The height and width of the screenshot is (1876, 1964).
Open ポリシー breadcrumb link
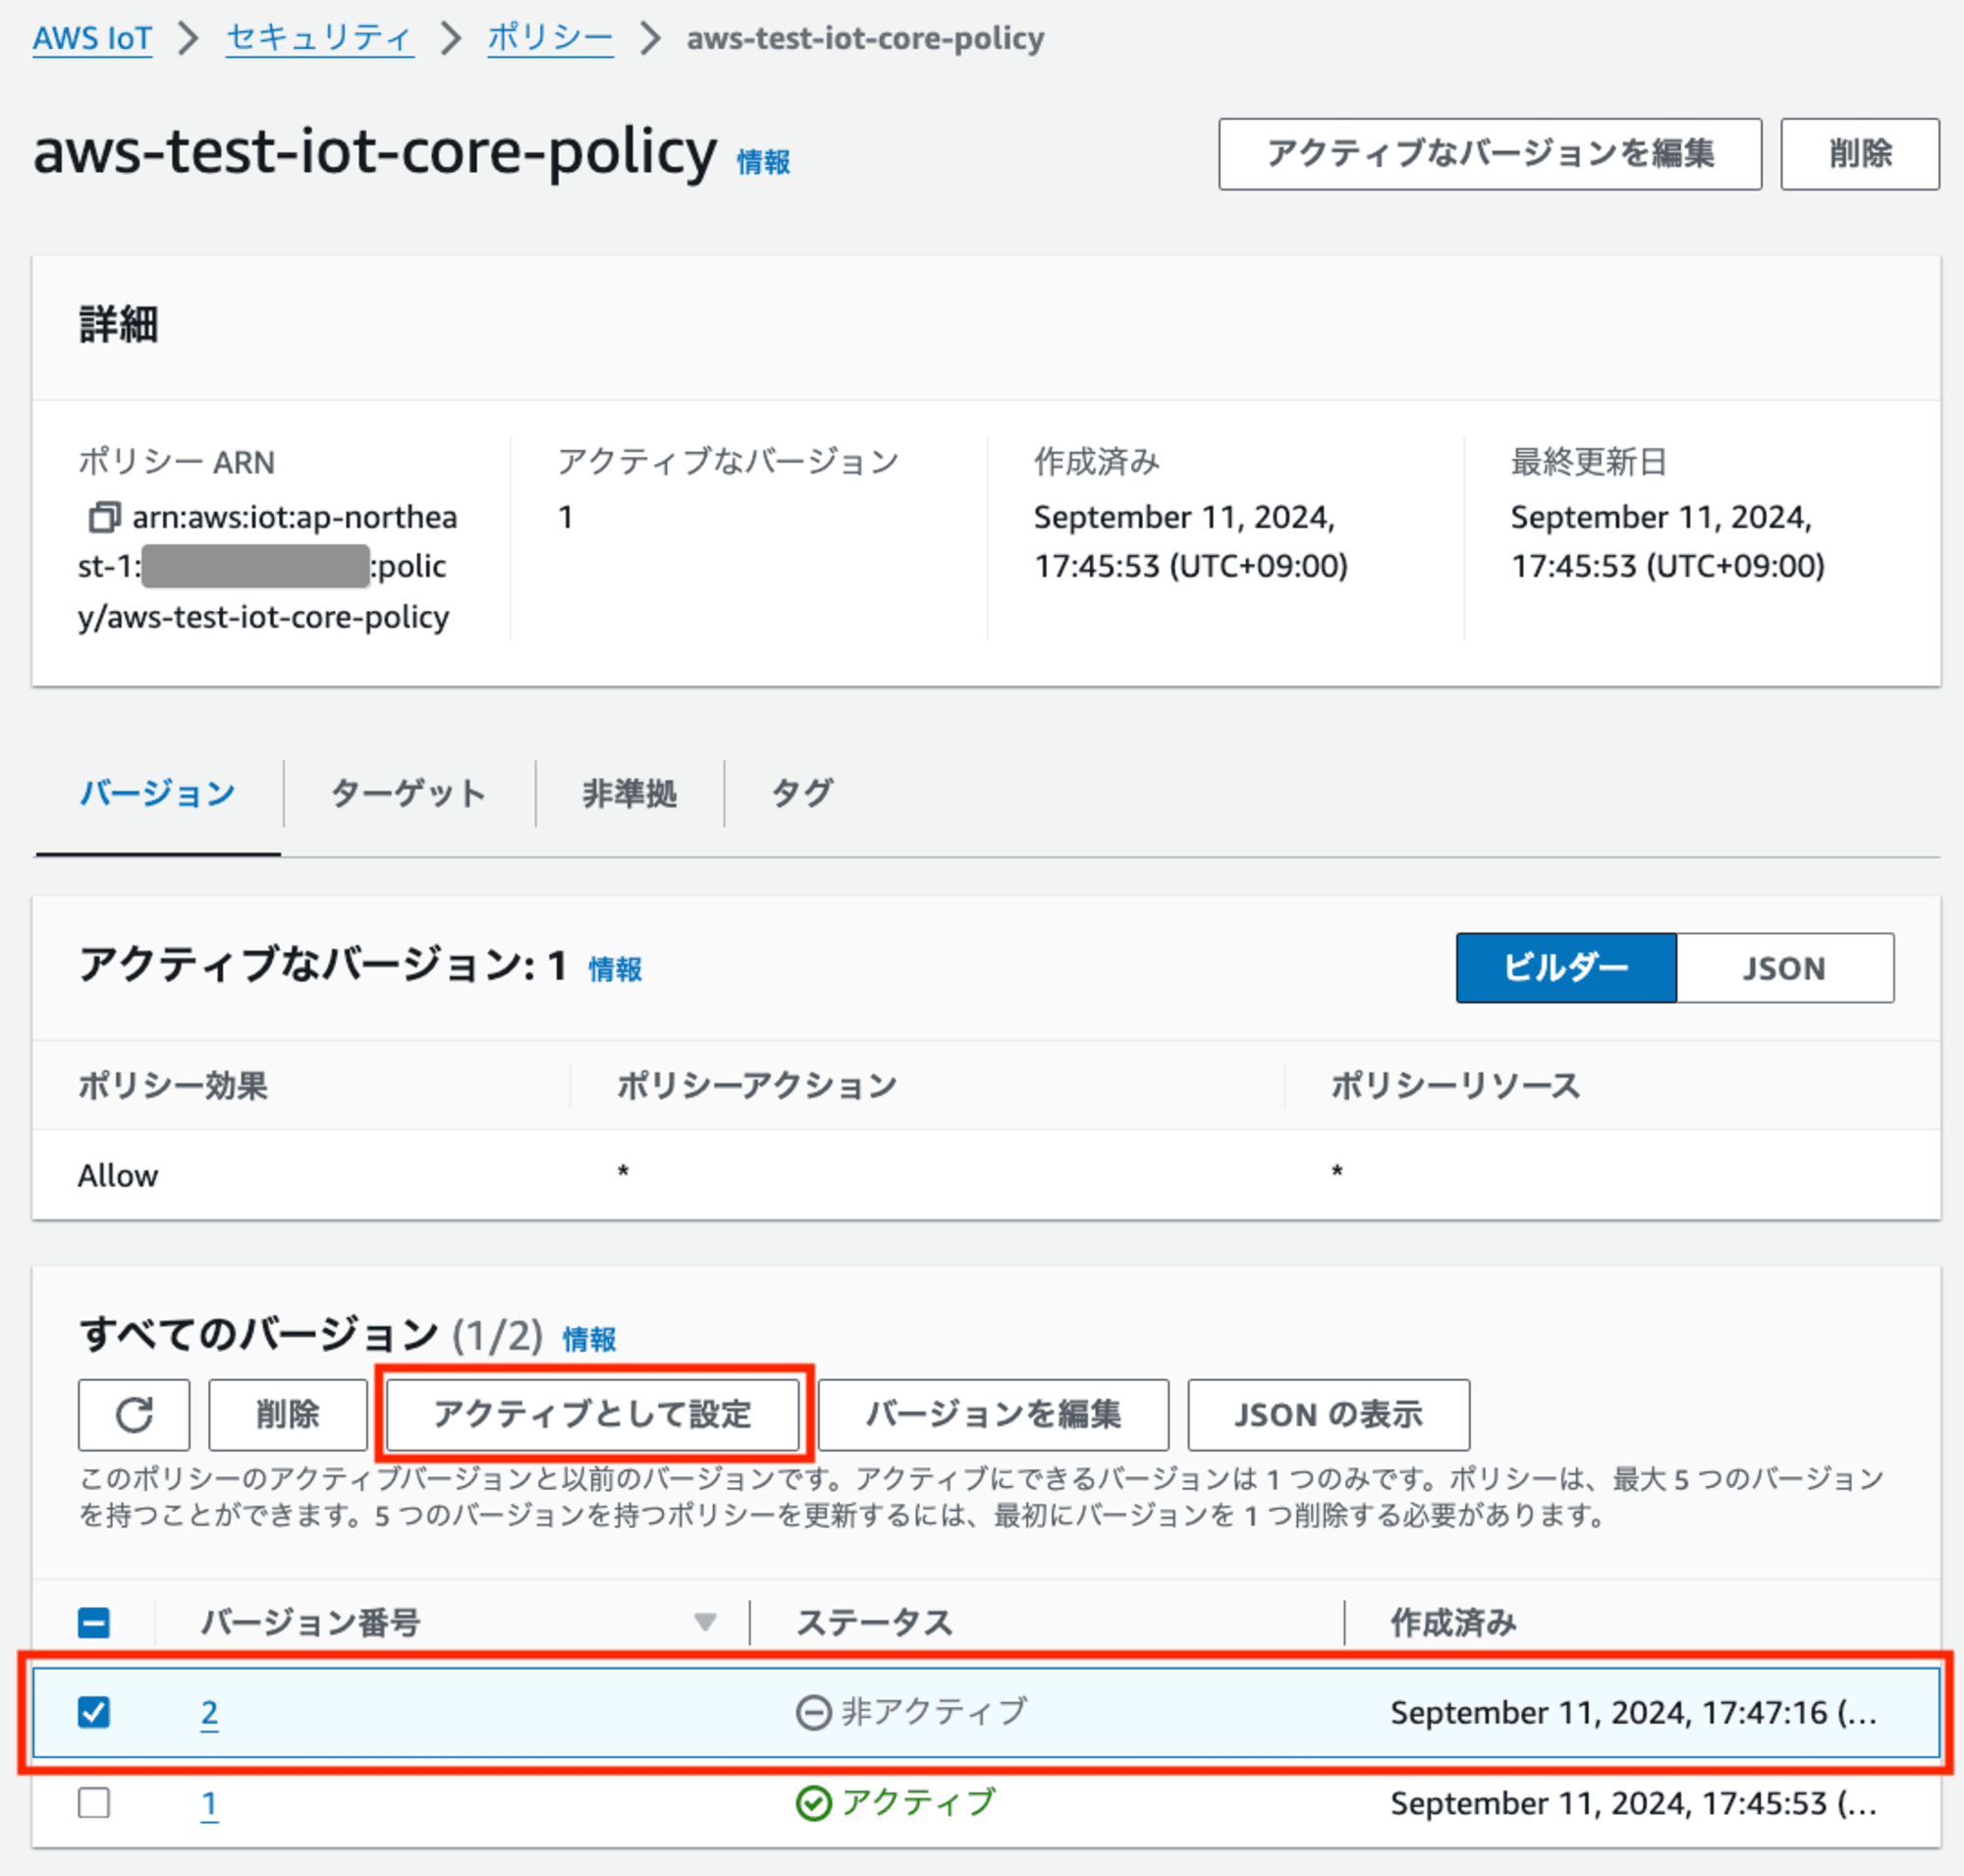coord(550,38)
